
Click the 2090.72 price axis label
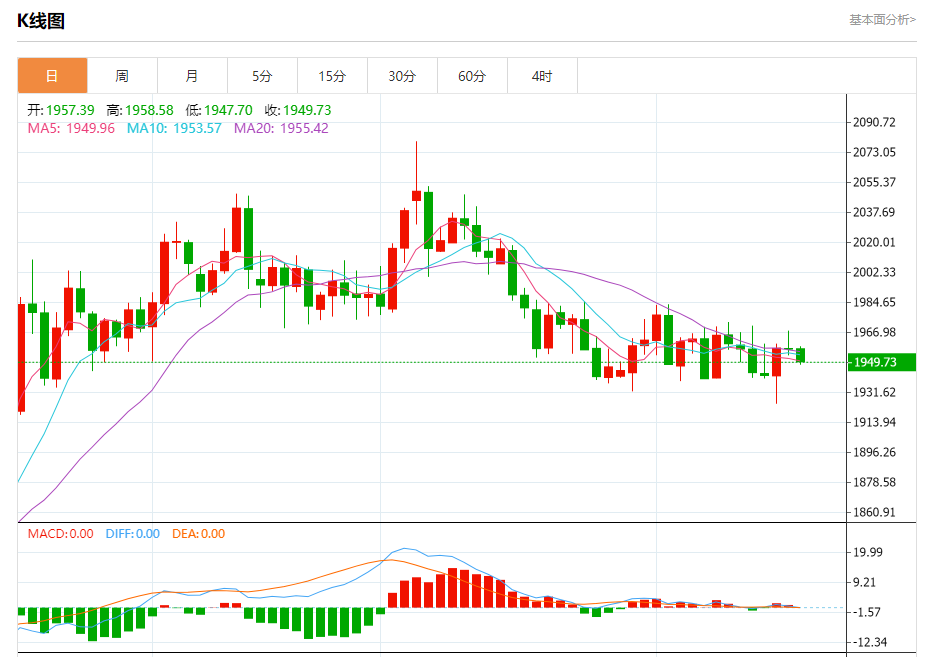(874, 122)
